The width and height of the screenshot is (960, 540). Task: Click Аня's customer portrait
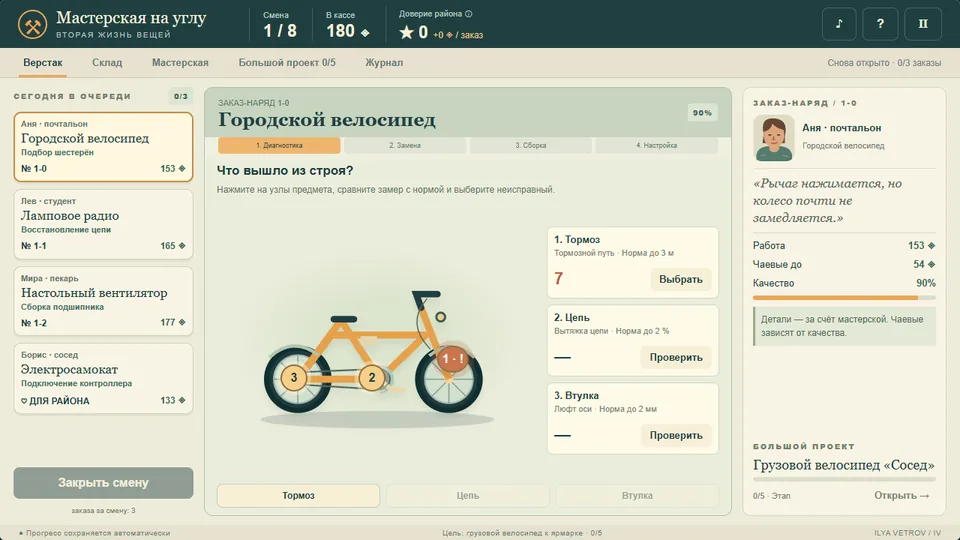tap(774, 138)
